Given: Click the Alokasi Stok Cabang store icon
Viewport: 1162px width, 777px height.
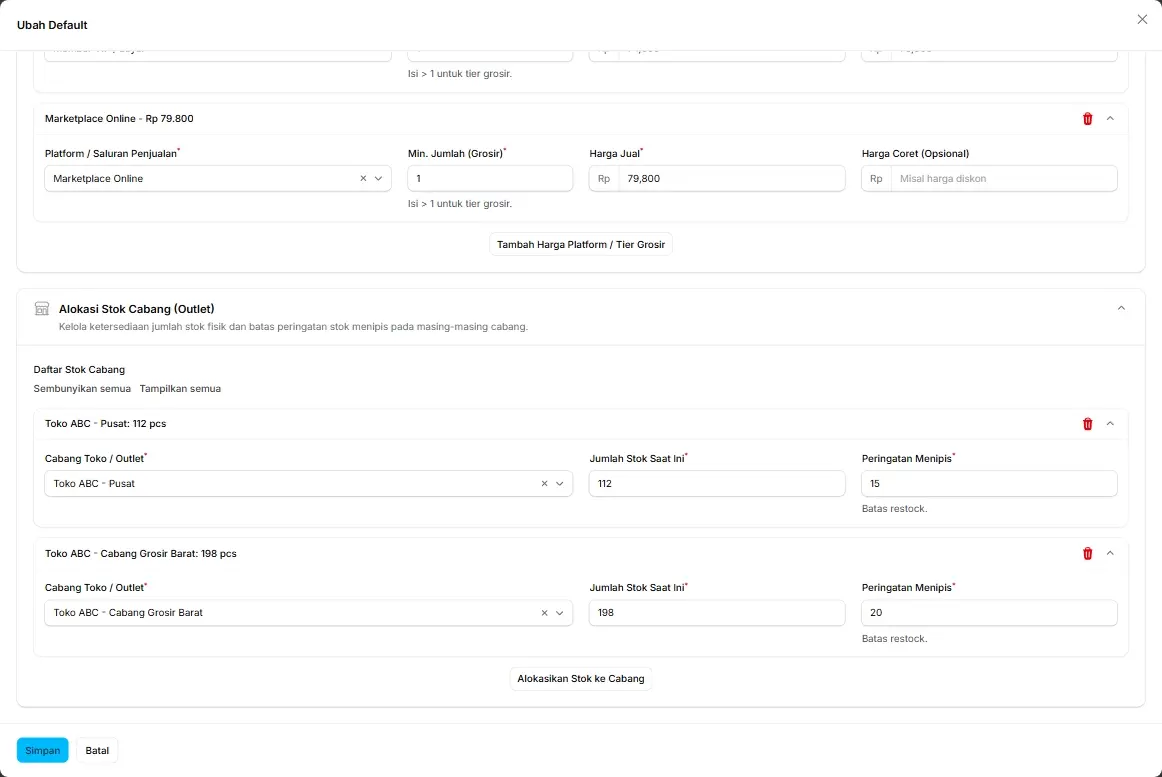Looking at the screenshot, I should (42, 308).
